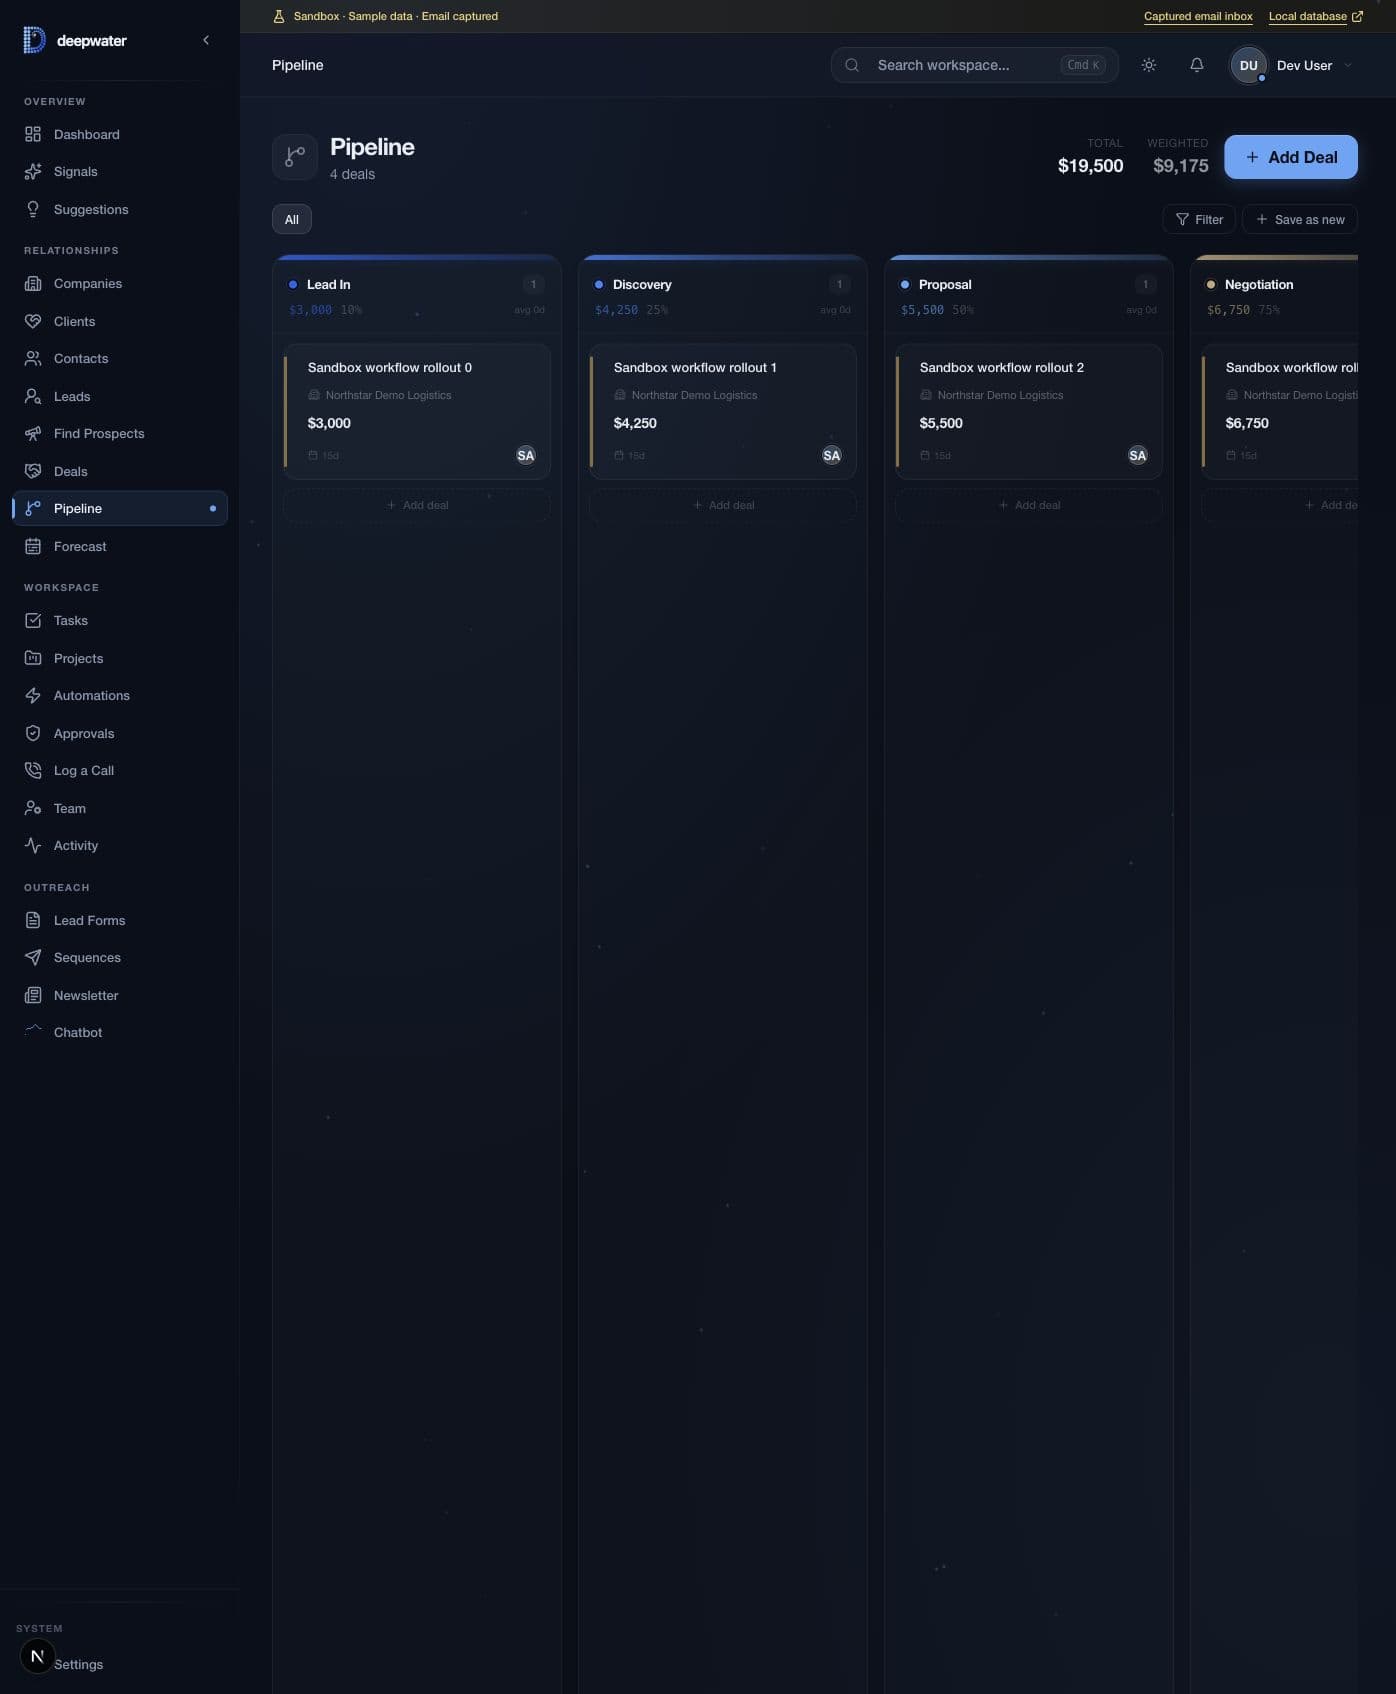Open the Leads icon in sidebar

(33, 396)
